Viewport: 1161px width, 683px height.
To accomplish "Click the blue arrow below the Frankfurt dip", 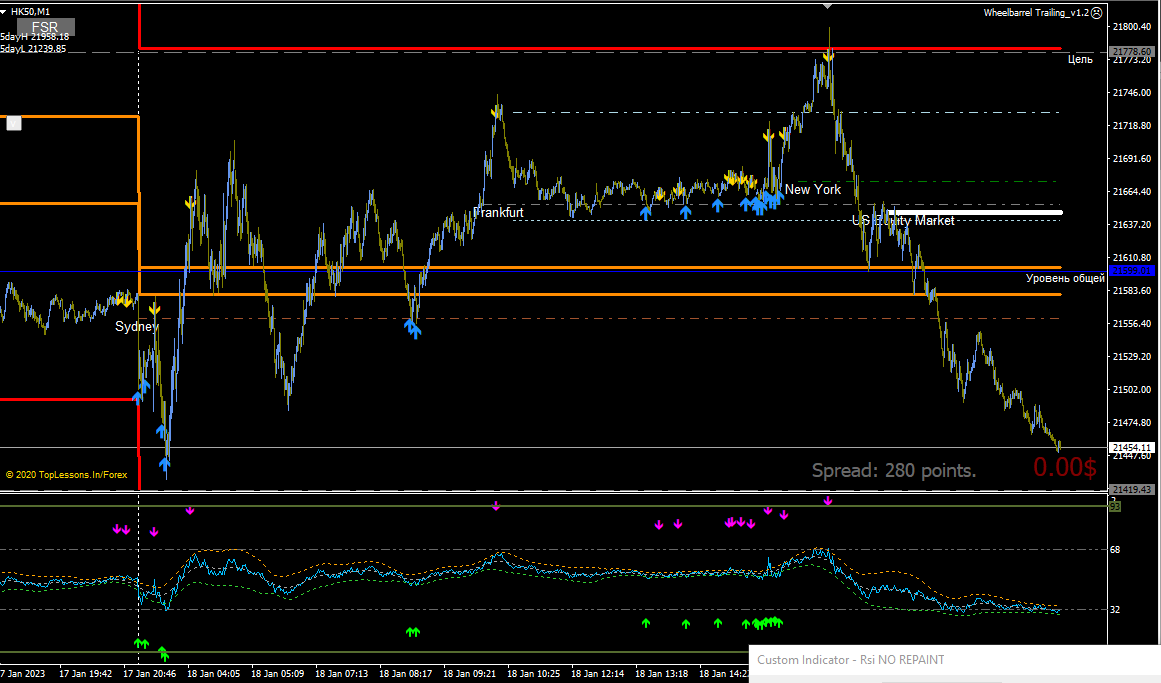I will (412, 327).
